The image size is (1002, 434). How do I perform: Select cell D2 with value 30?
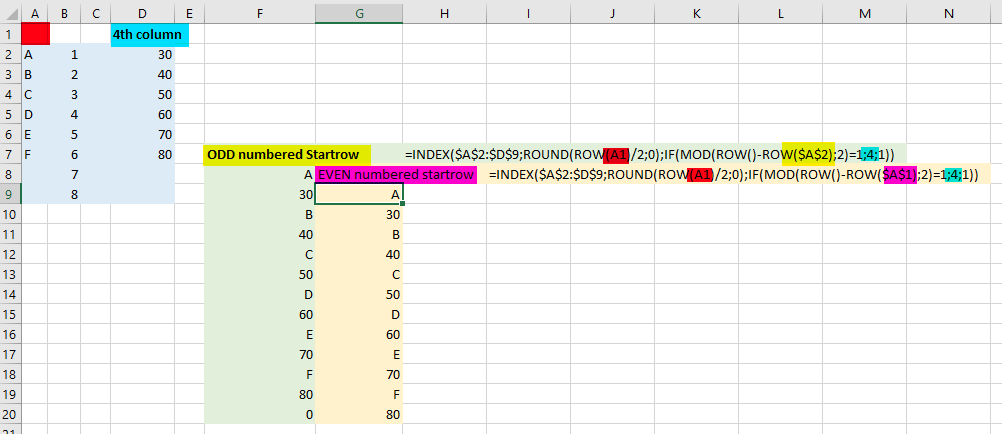[x=142, y=54]
